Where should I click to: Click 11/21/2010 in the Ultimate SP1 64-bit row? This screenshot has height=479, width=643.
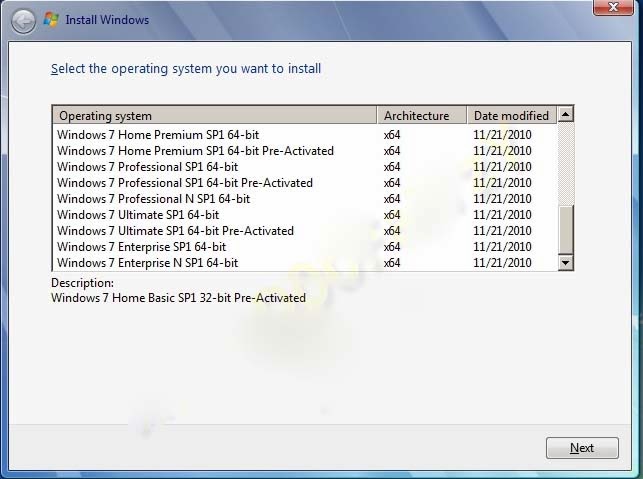pos(502,215)
